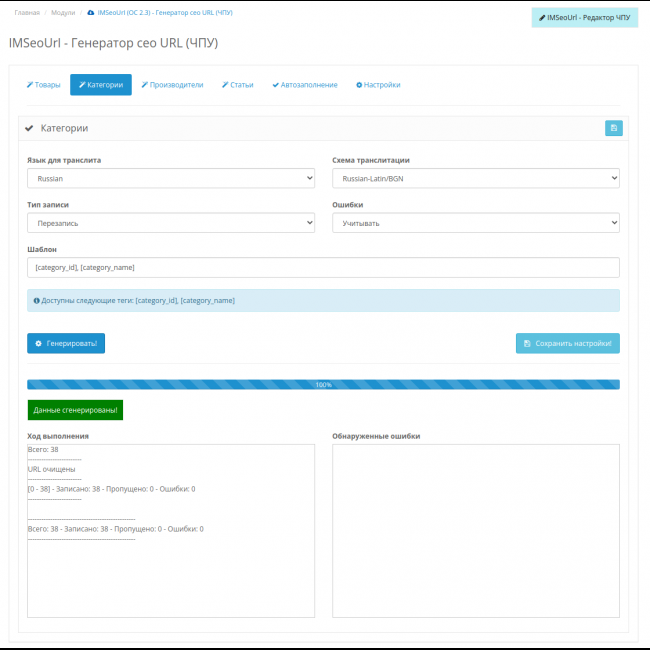Click the checkmark icon beside Категории heading

29,128
